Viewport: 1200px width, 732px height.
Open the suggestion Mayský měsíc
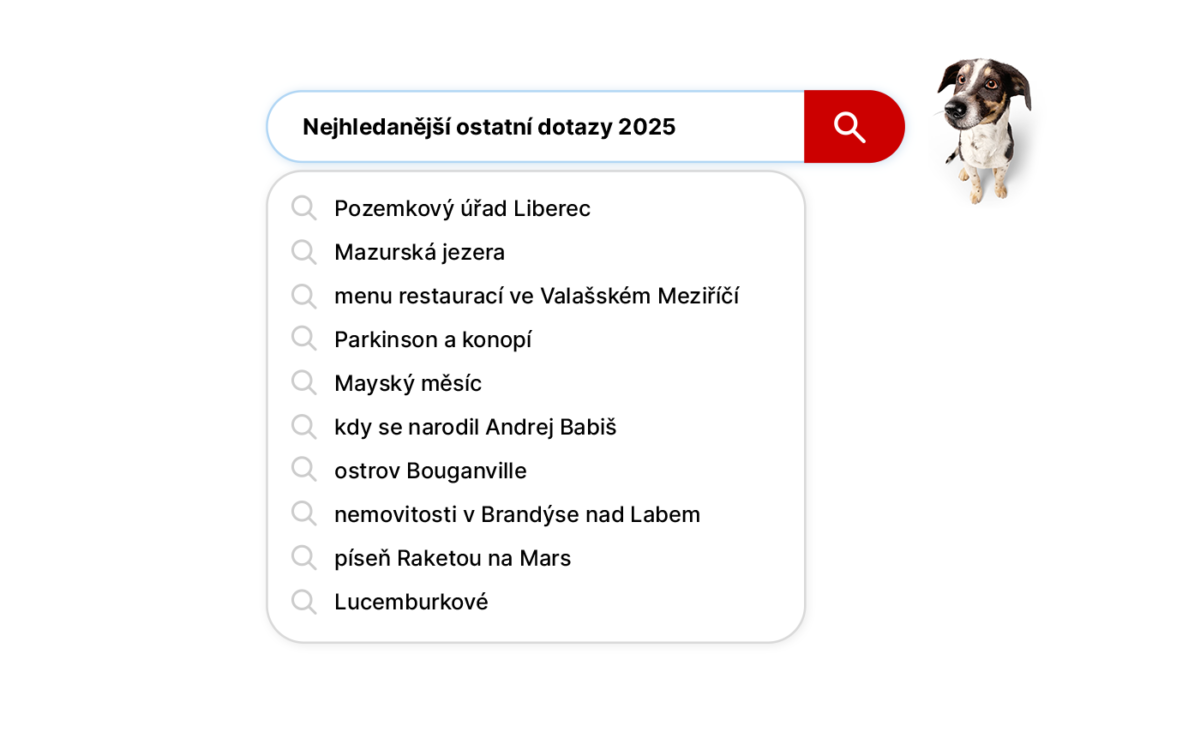408,383
